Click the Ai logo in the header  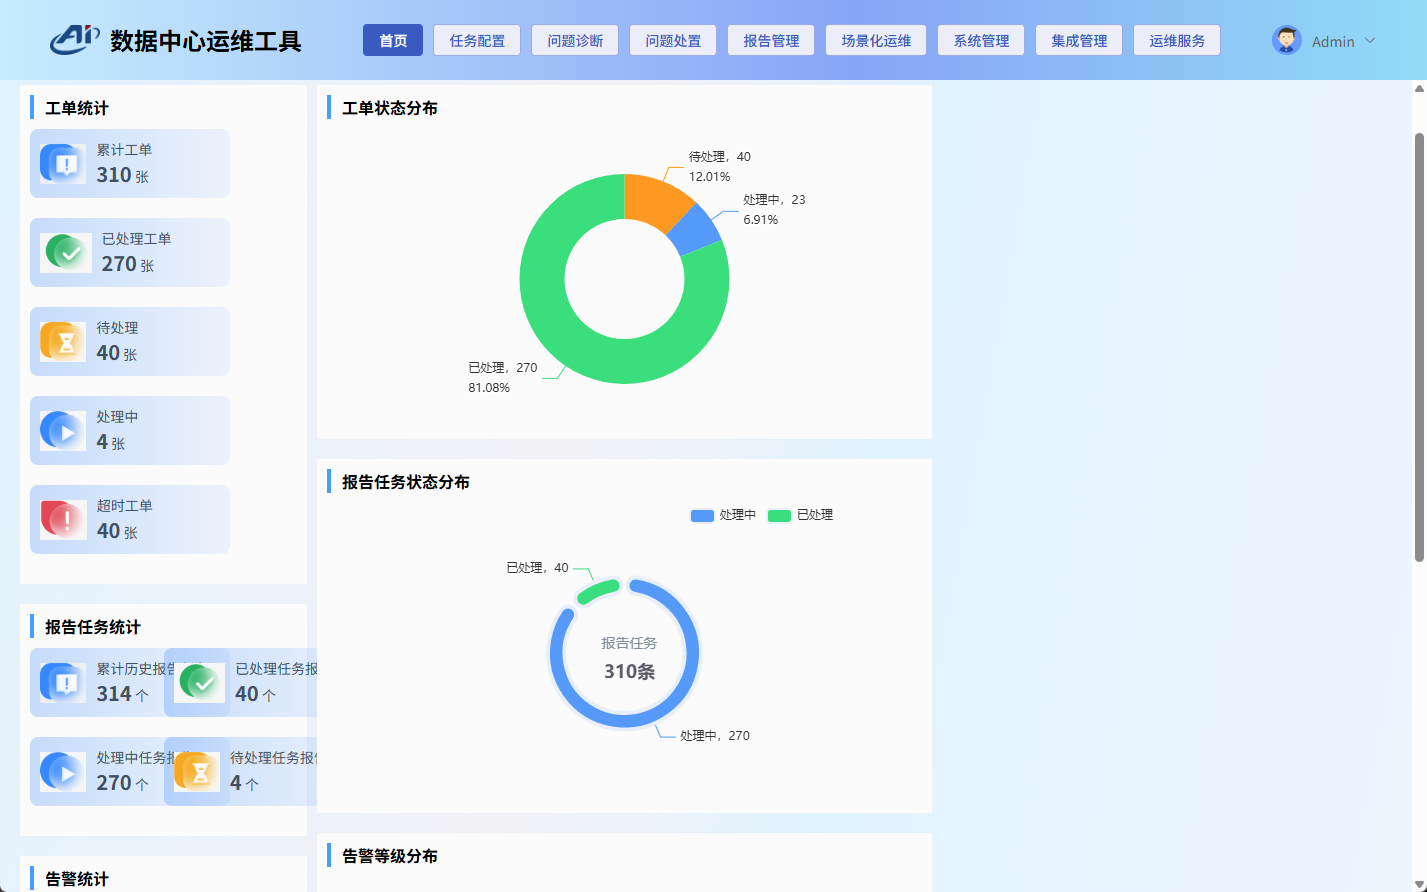click(x=75, y=39)
